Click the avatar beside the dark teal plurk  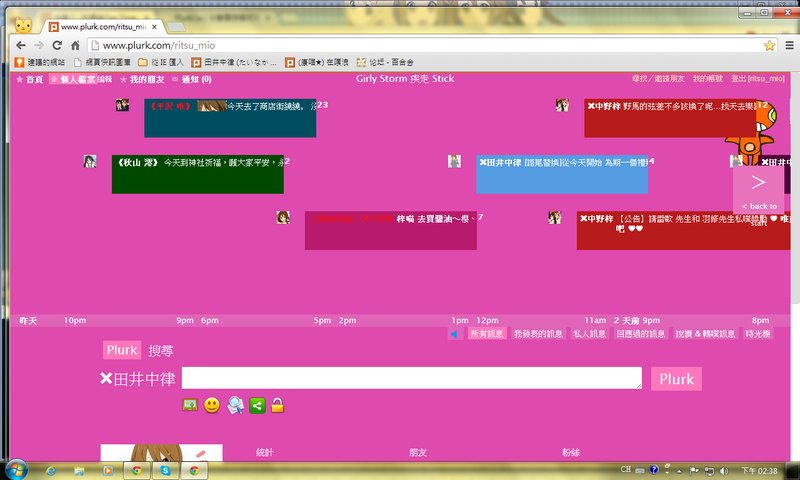(122, 105)
